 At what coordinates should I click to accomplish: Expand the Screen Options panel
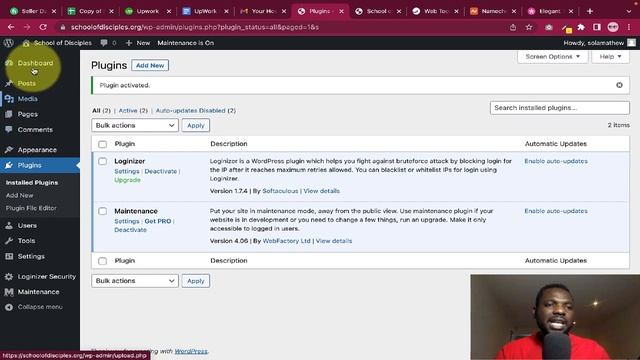(553, 57)
